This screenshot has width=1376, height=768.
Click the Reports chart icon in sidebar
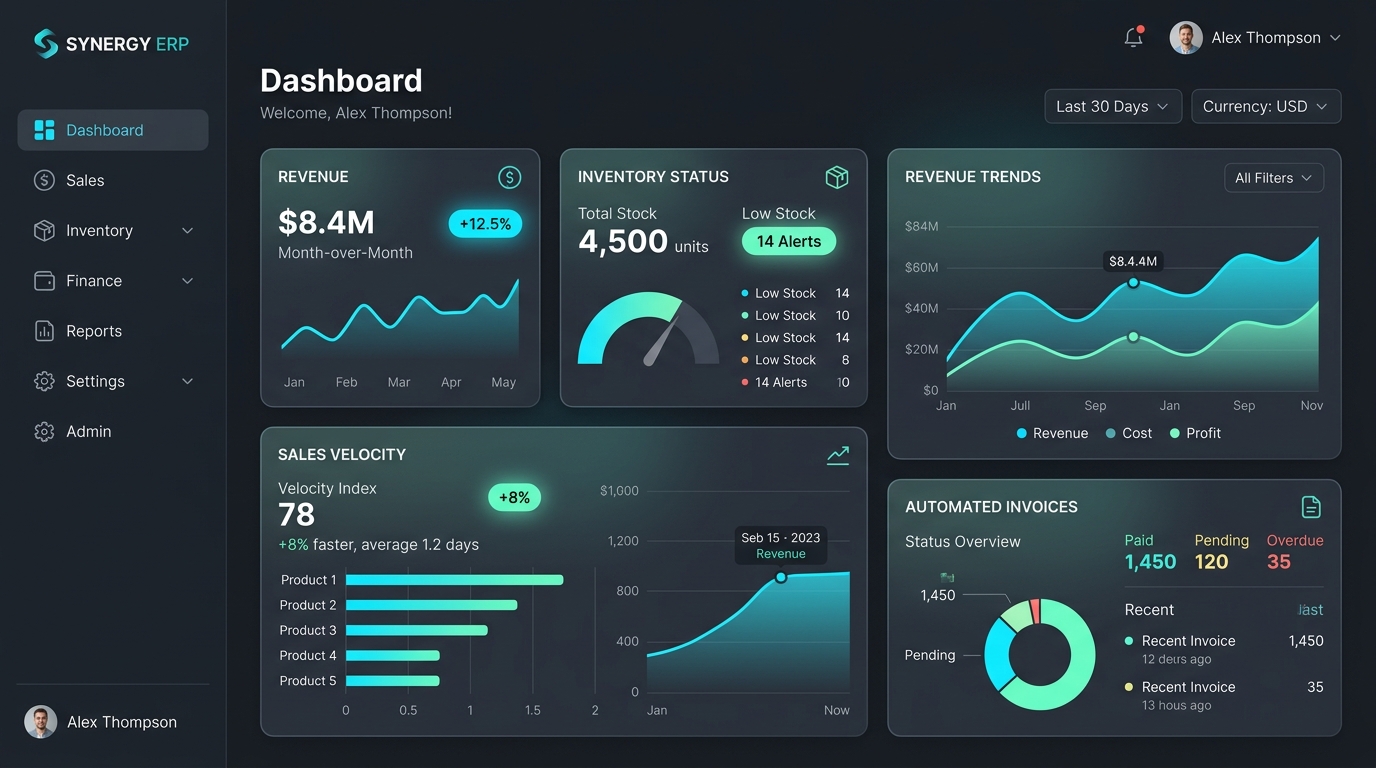pyautogui.click(x=44, y=331)
